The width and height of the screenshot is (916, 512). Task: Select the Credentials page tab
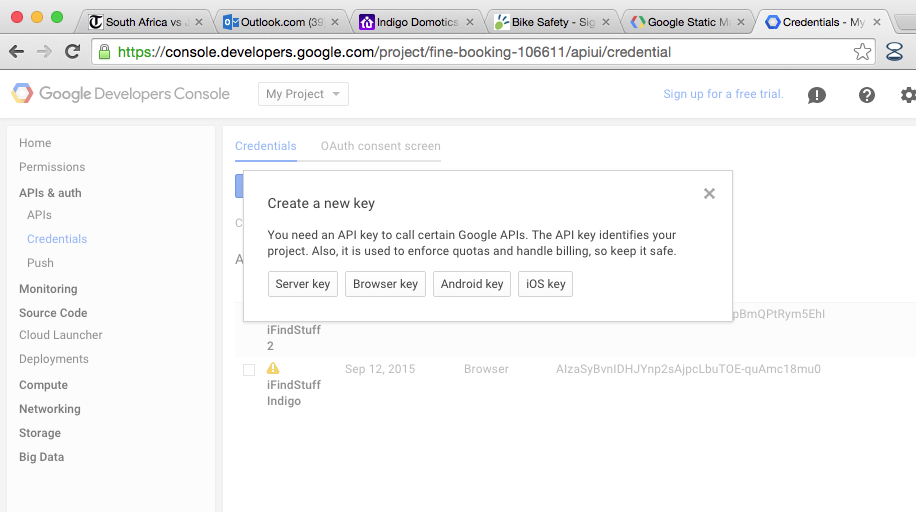(266, 146)
